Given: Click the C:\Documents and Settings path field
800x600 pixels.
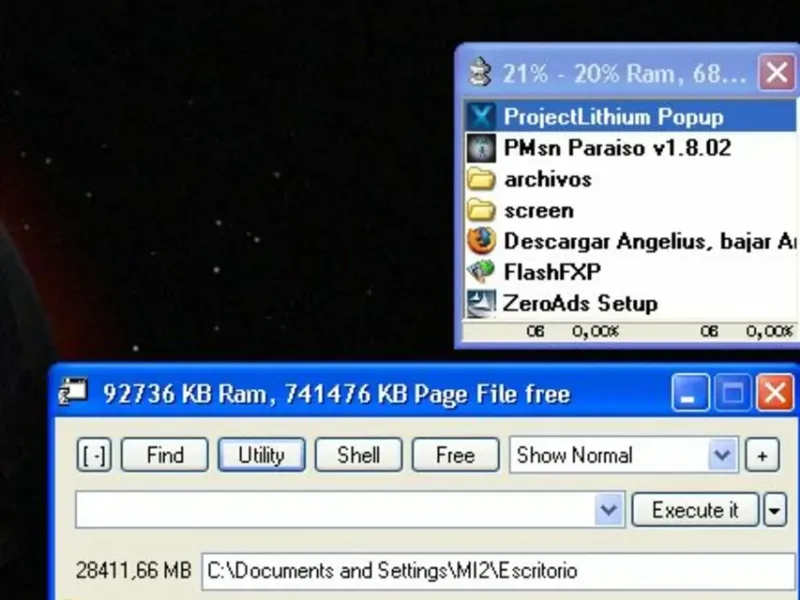Looking at the screenshot, I should click(498, 570).
